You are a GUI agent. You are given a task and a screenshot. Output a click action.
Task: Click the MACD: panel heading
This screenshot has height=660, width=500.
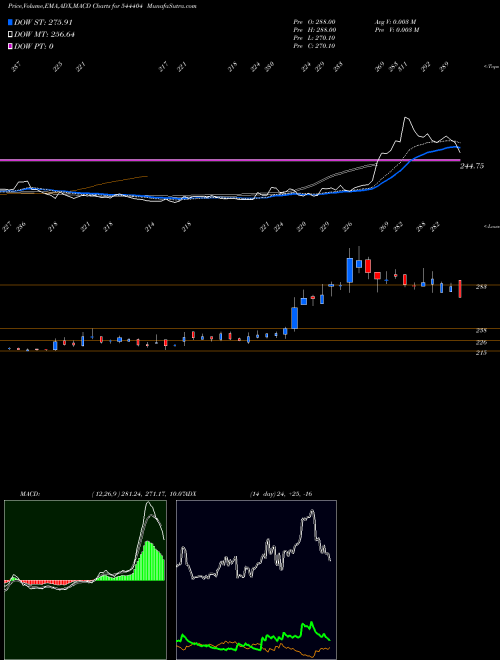point(29,494)
